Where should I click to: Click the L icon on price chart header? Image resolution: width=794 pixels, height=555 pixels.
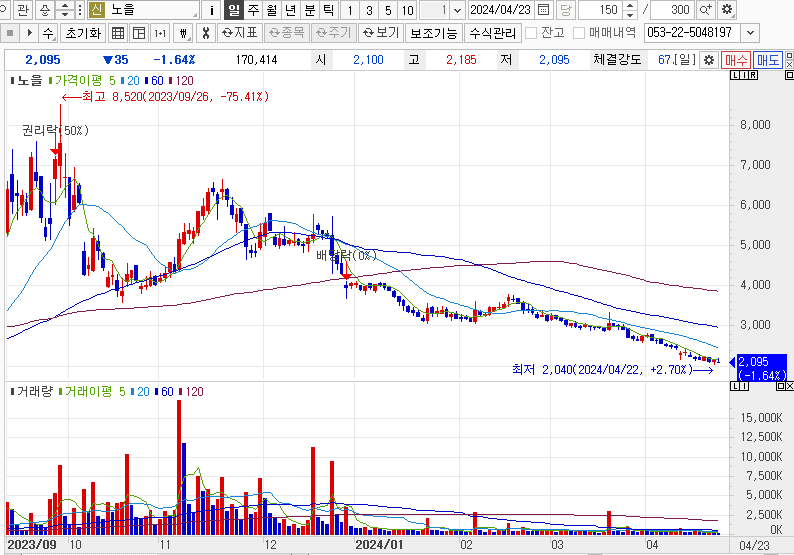[x=735, y=75]
